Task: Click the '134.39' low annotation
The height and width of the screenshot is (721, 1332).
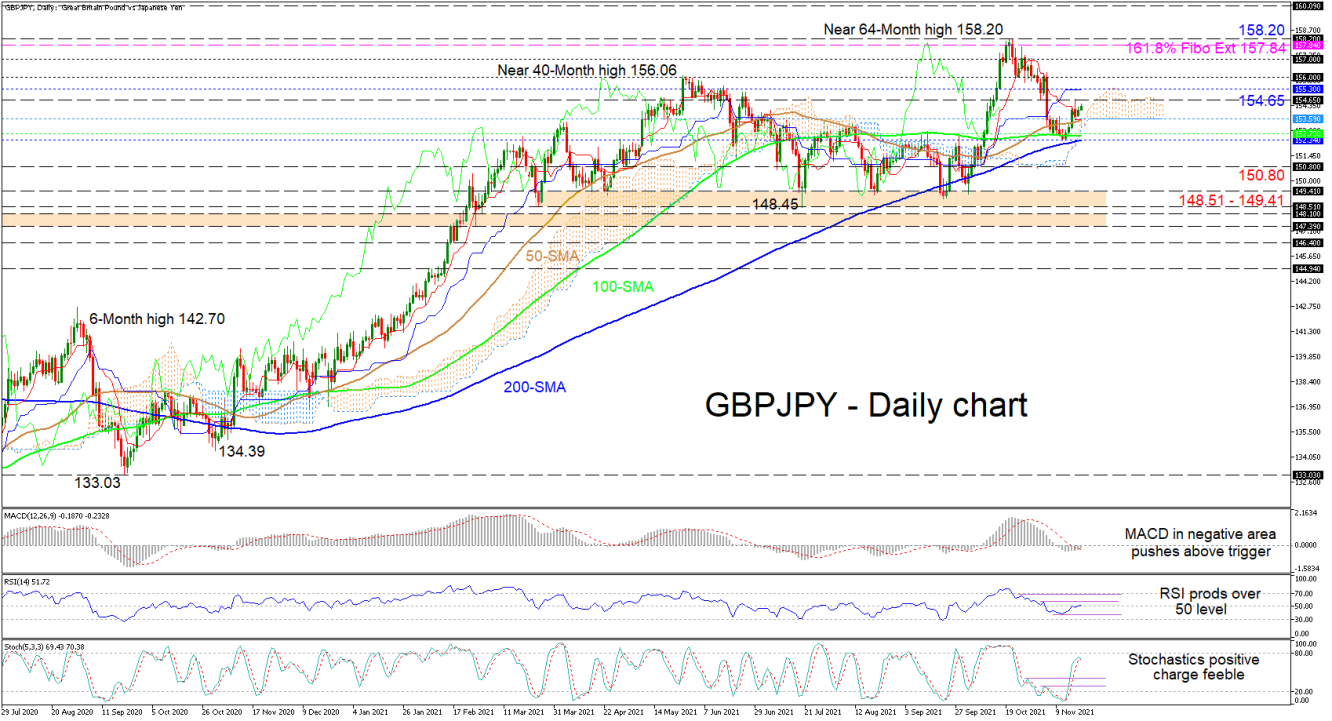Action: pyautogui.click(x=244, y=452)
